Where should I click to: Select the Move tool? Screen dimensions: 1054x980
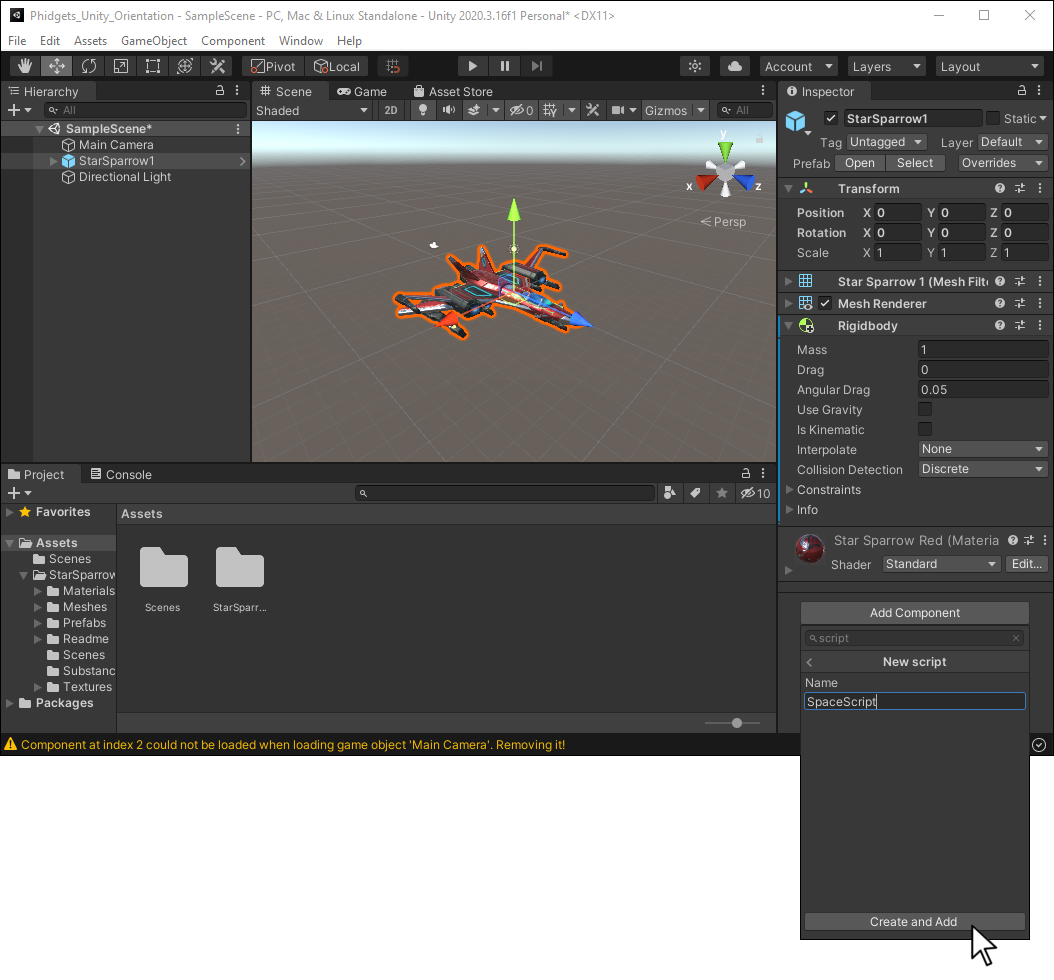56,66
